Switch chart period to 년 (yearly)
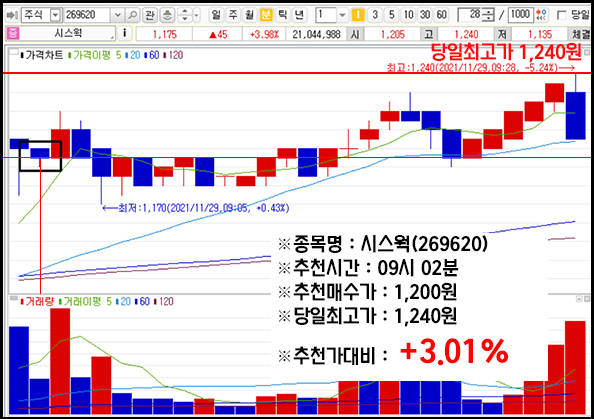Image resolution: width=594 pixels, height=419 pixels. (x=299, y=15)
